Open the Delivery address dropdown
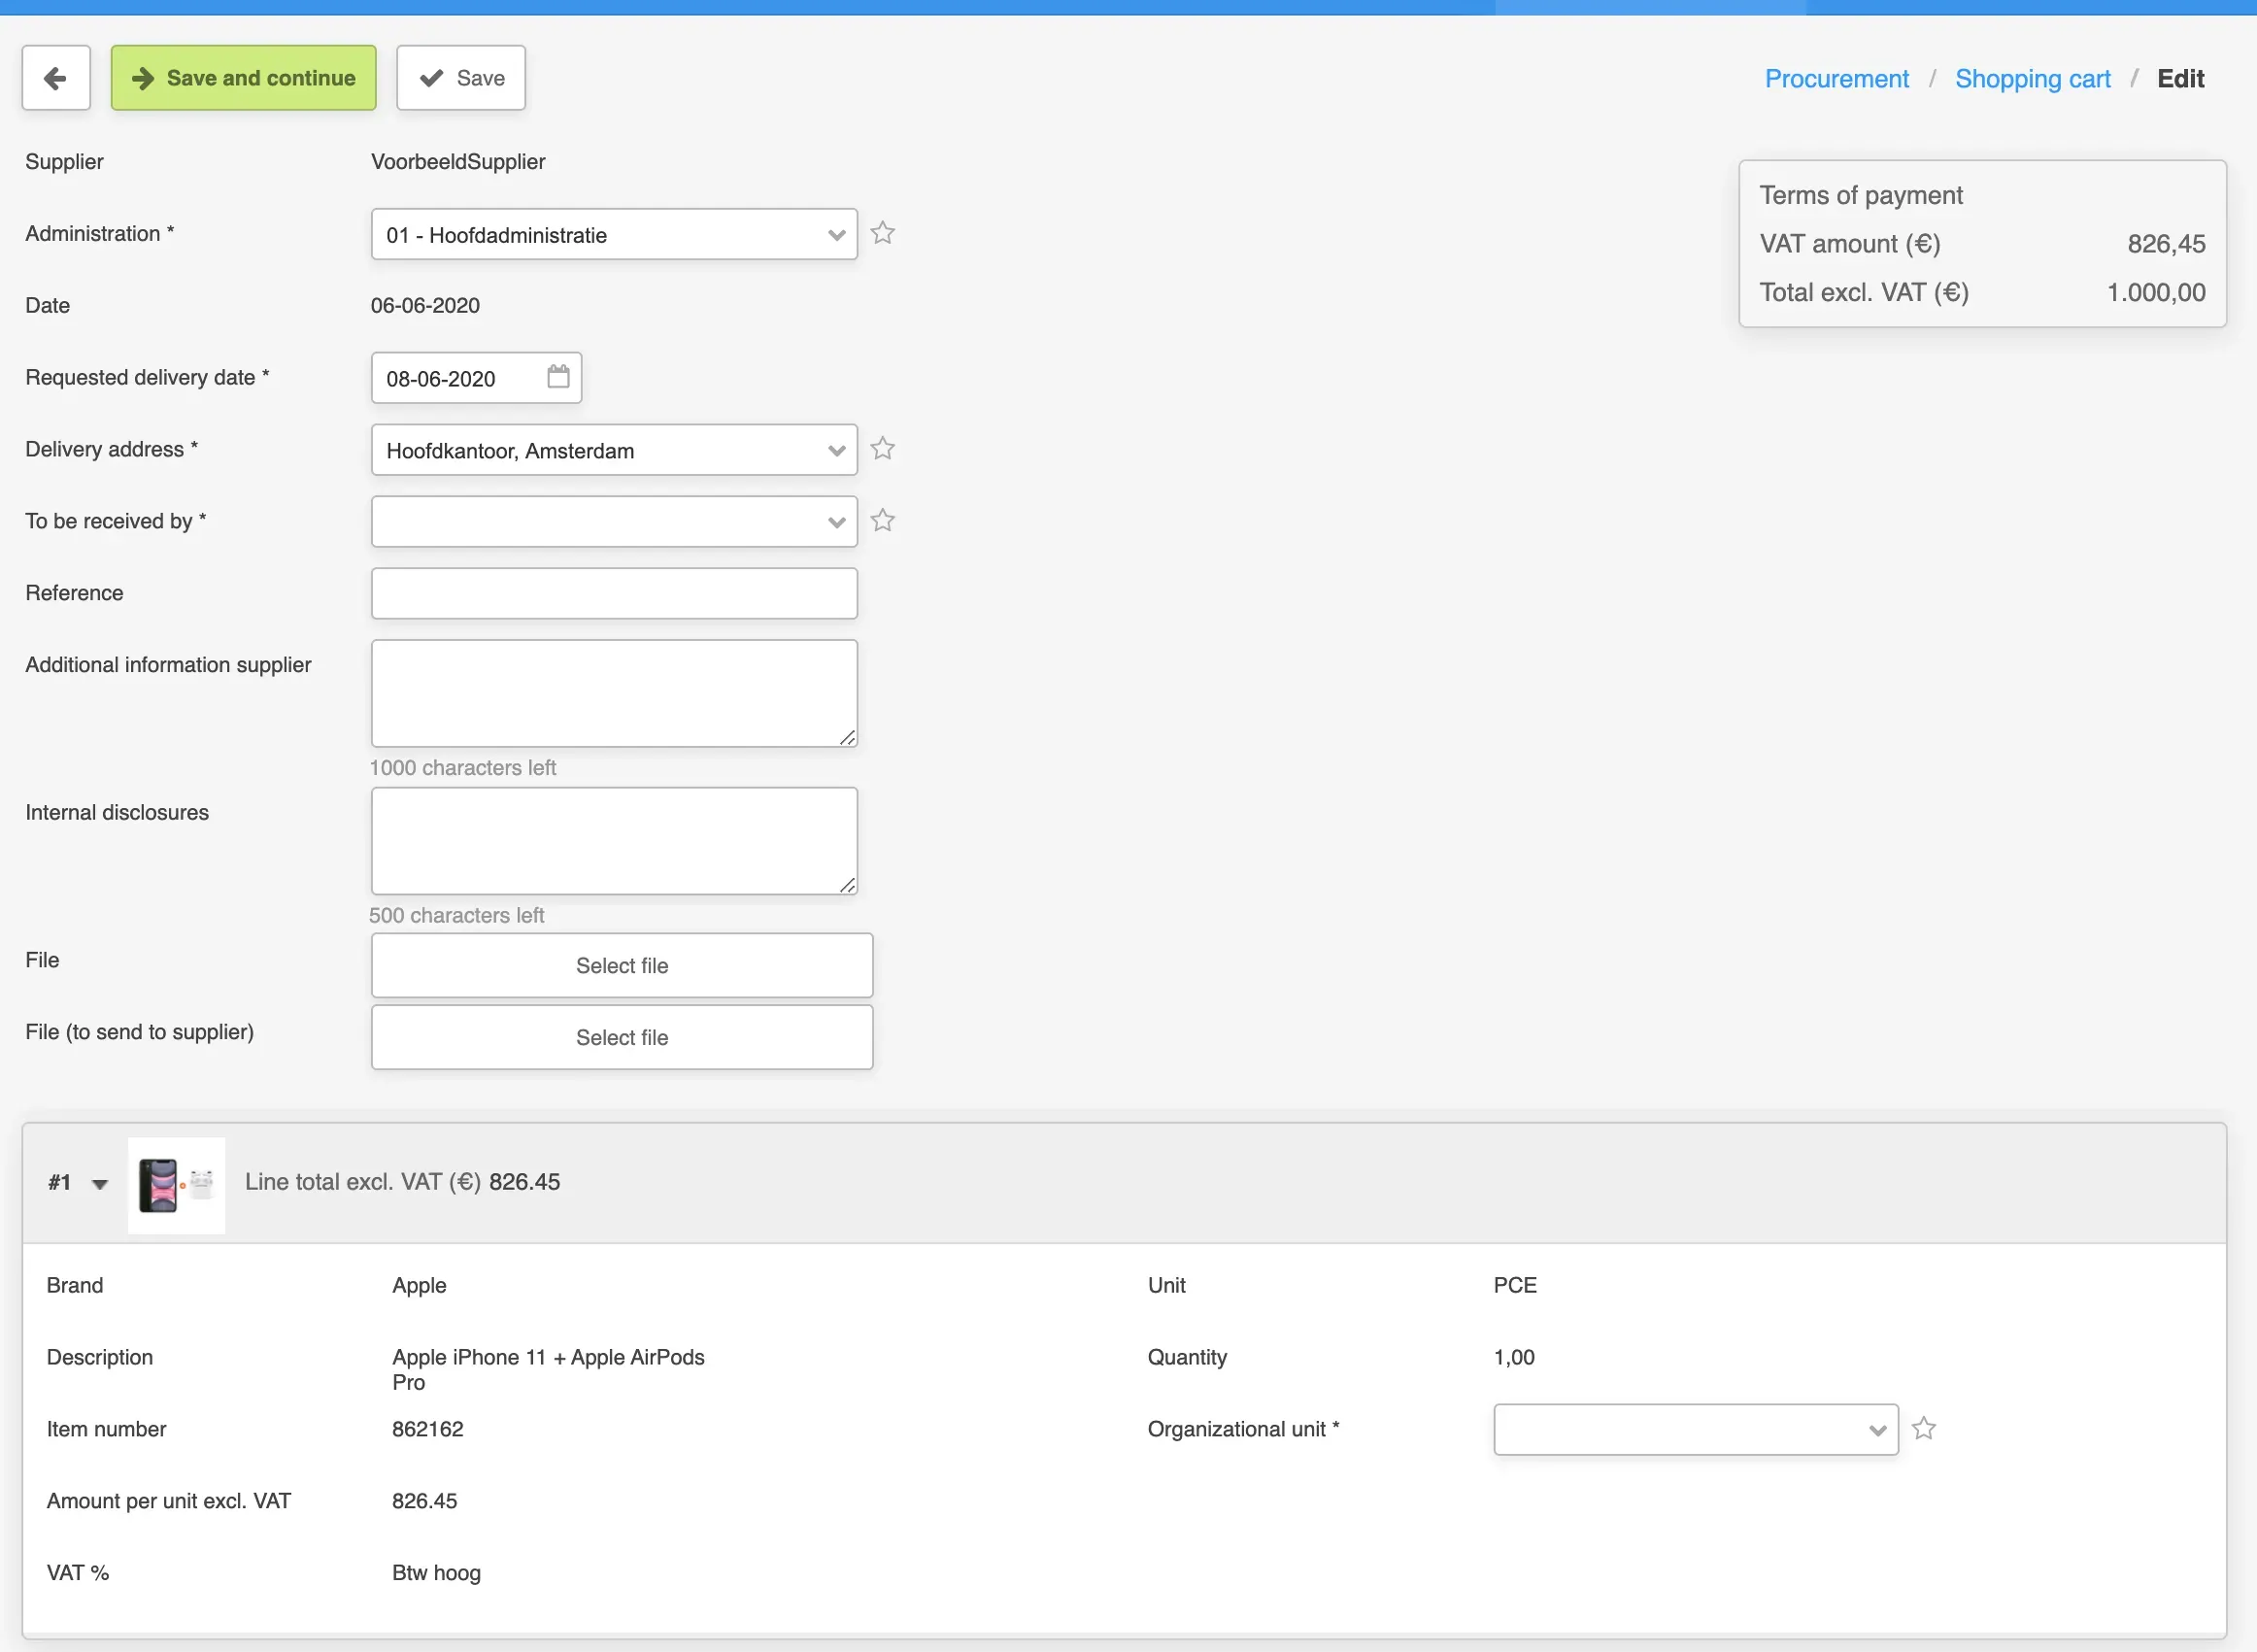The height and width of the screenshot is (1652, 2257). pos(613,451)
